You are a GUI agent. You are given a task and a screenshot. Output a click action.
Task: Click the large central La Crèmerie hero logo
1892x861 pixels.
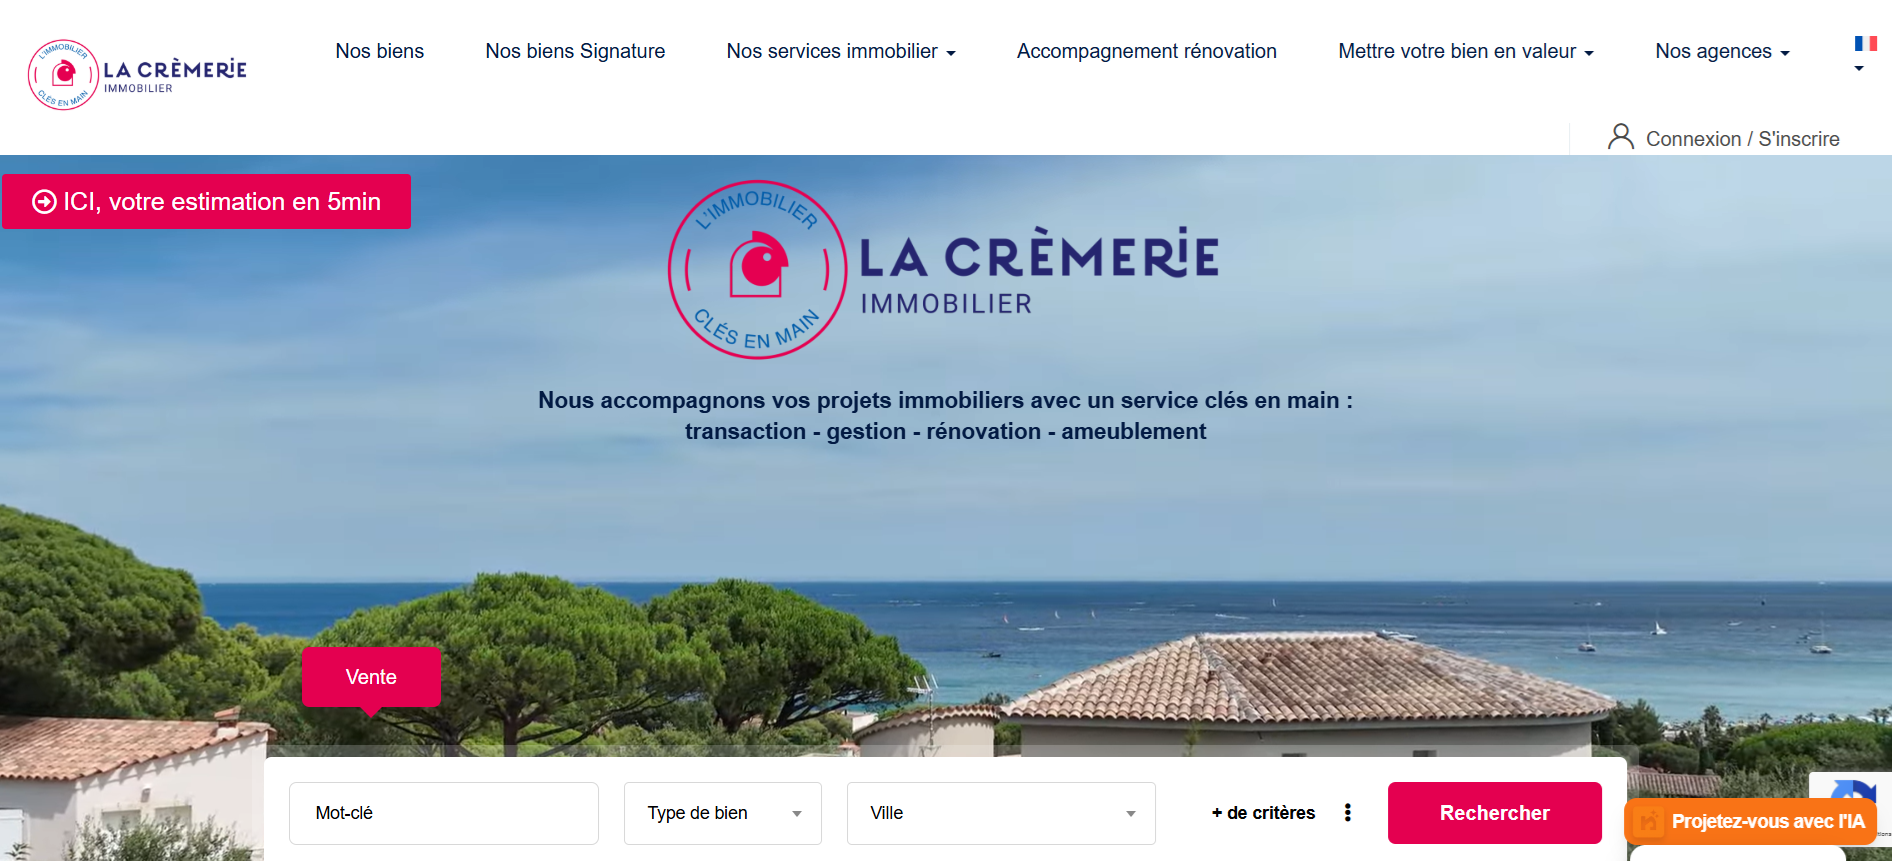(944, 270)
